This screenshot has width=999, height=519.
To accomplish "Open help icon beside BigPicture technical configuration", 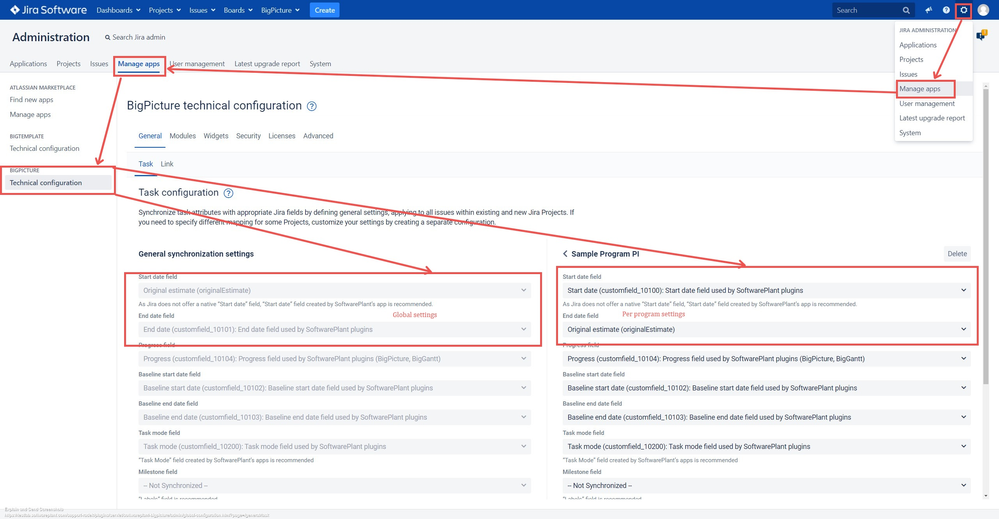I will click(312, 106).
